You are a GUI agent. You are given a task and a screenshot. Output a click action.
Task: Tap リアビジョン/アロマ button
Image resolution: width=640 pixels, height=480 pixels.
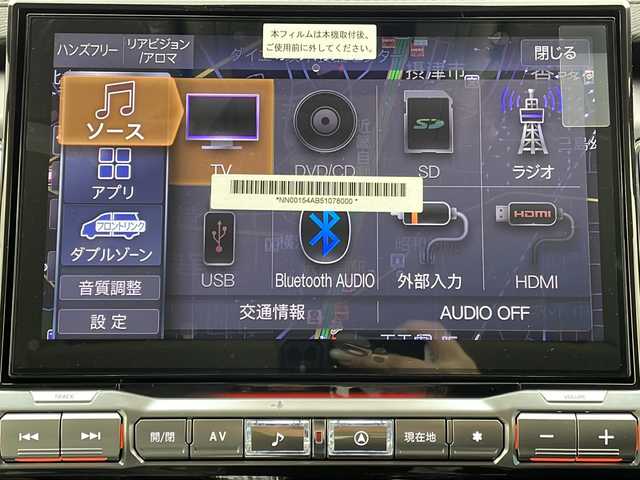(x=158, y=51)
